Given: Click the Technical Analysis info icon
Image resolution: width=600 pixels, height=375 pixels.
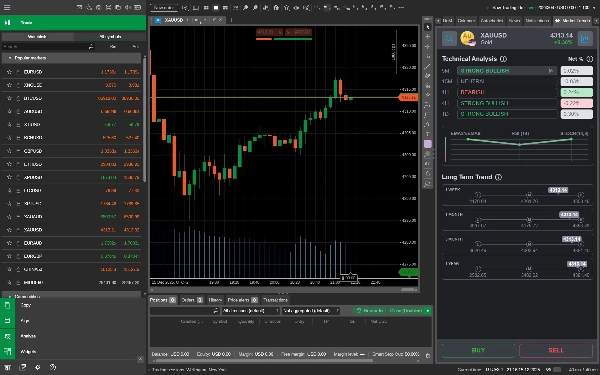Looking at the screenshot, I should click(x=503, y=59).
